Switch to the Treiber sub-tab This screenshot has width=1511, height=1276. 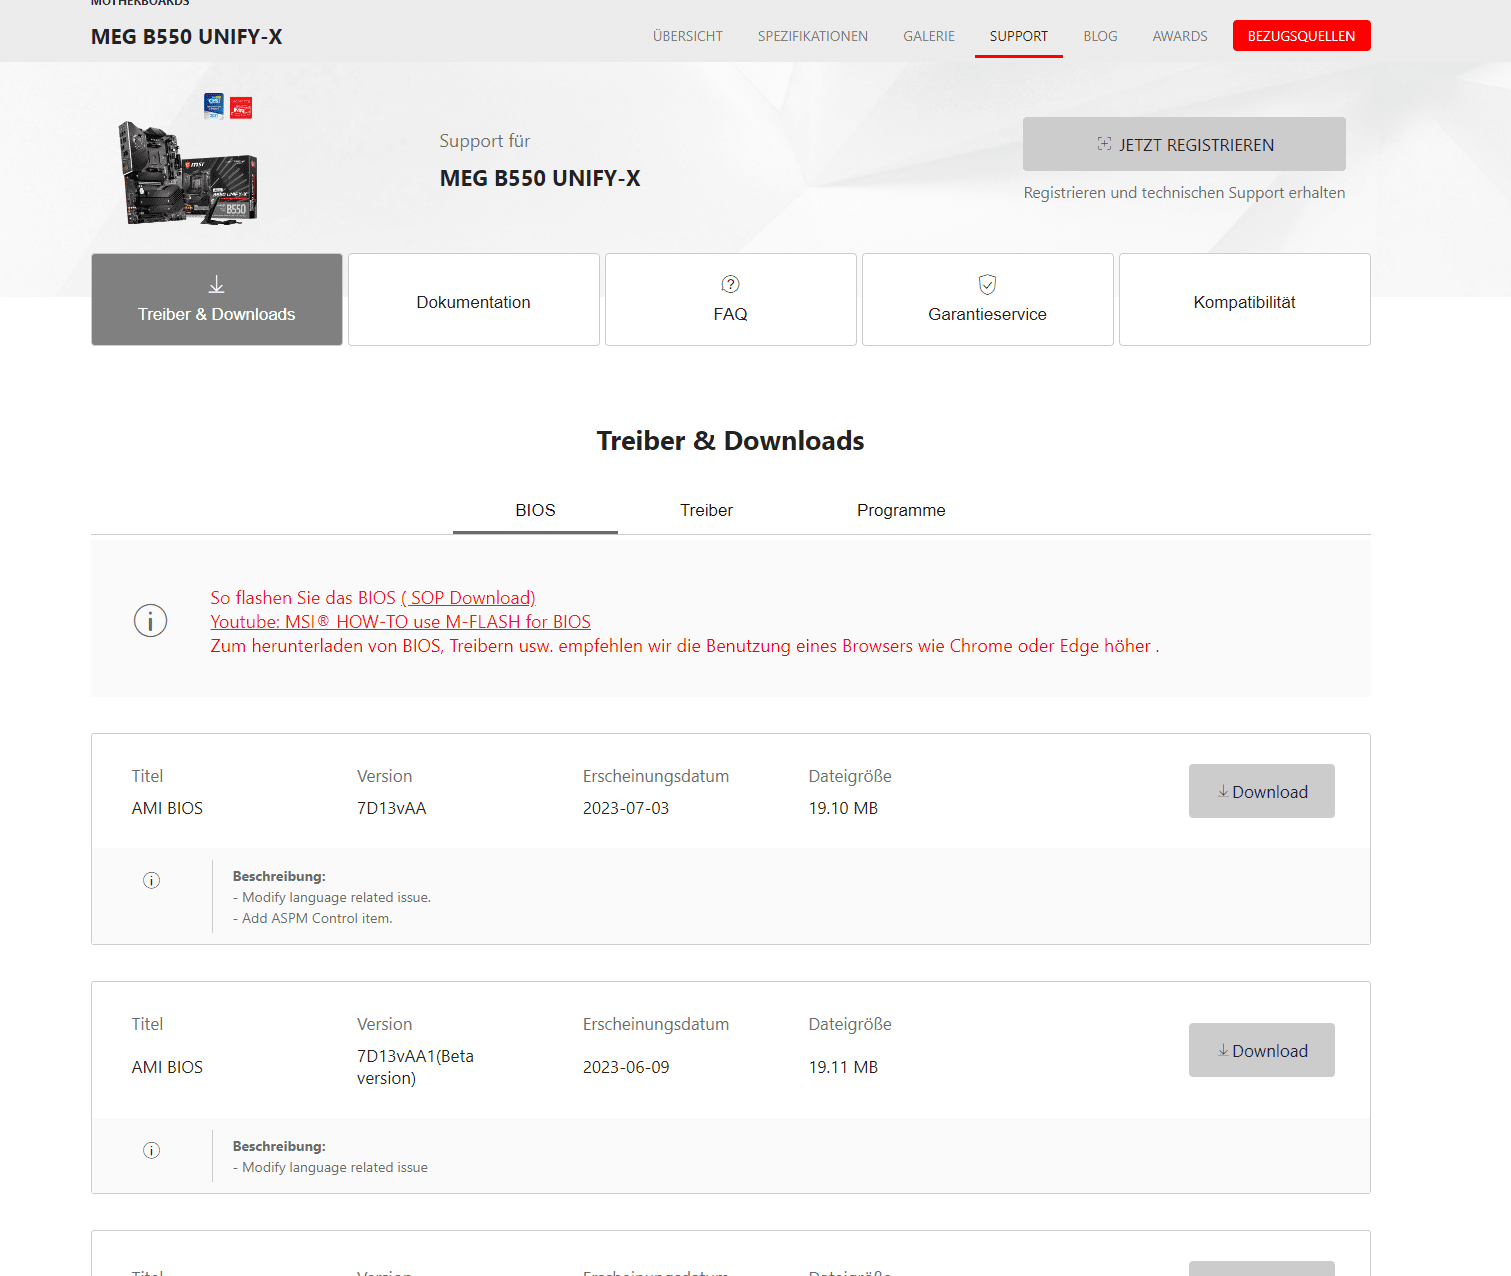point(706,510)
